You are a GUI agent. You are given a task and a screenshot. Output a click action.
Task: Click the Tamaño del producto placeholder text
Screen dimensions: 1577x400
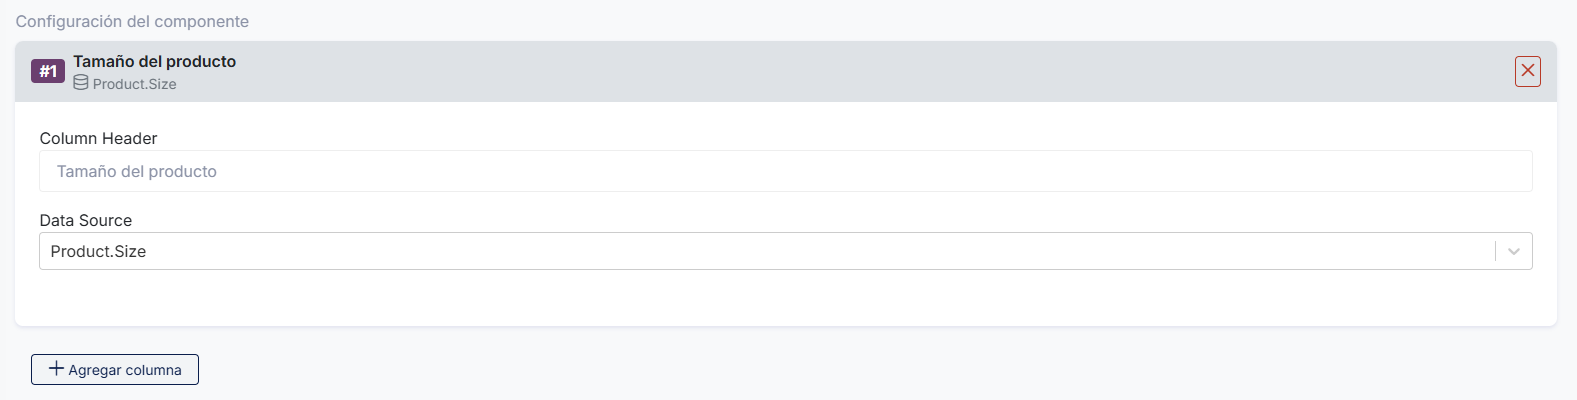[x=137, y=172]
